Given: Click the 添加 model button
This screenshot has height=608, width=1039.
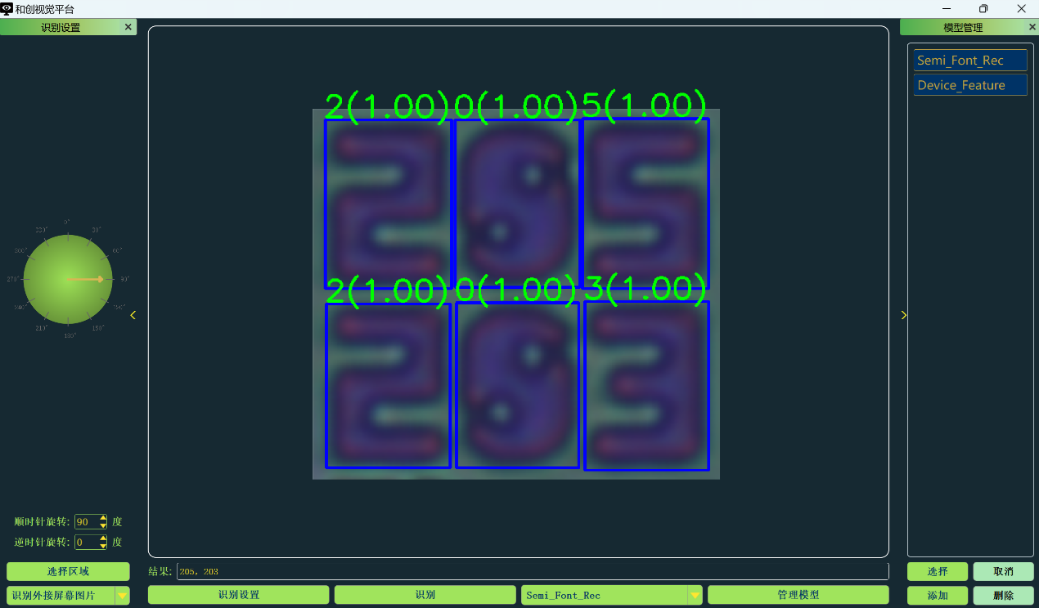Looking at the screenshot, I should click(x=937, y=595).
